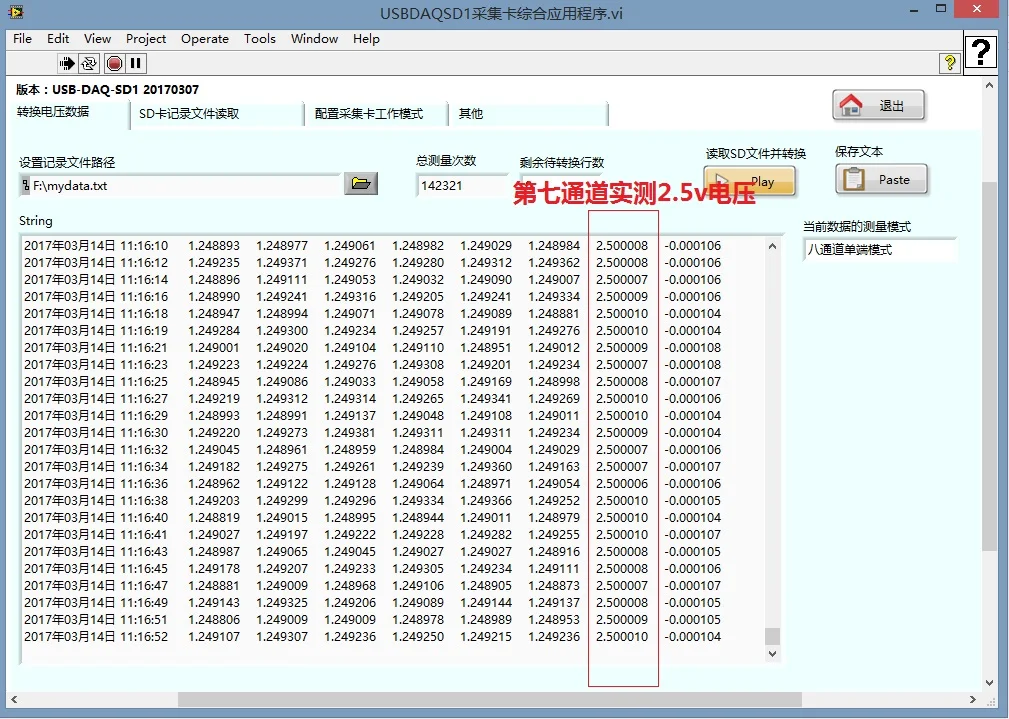Image resolution: width=1009 pixels, height=719 pixels.
Task: Select the 配置采集卡工作模式 tab
Action: 369,114
